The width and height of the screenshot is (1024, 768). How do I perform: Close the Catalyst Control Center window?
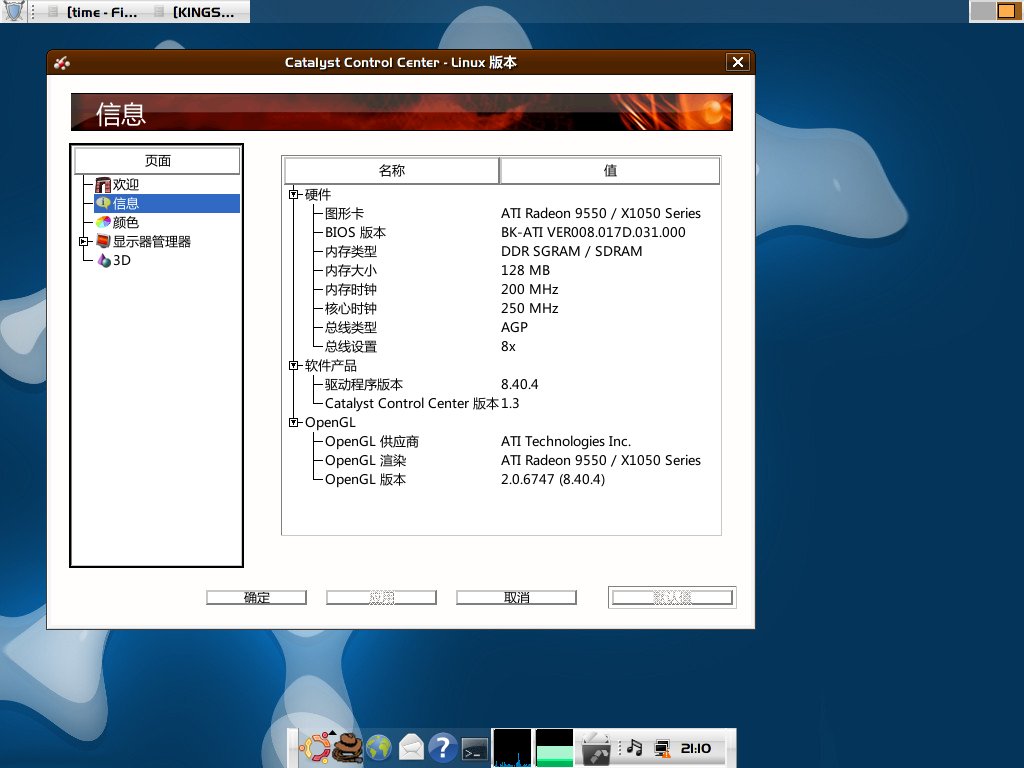click(x=738, y=62)
